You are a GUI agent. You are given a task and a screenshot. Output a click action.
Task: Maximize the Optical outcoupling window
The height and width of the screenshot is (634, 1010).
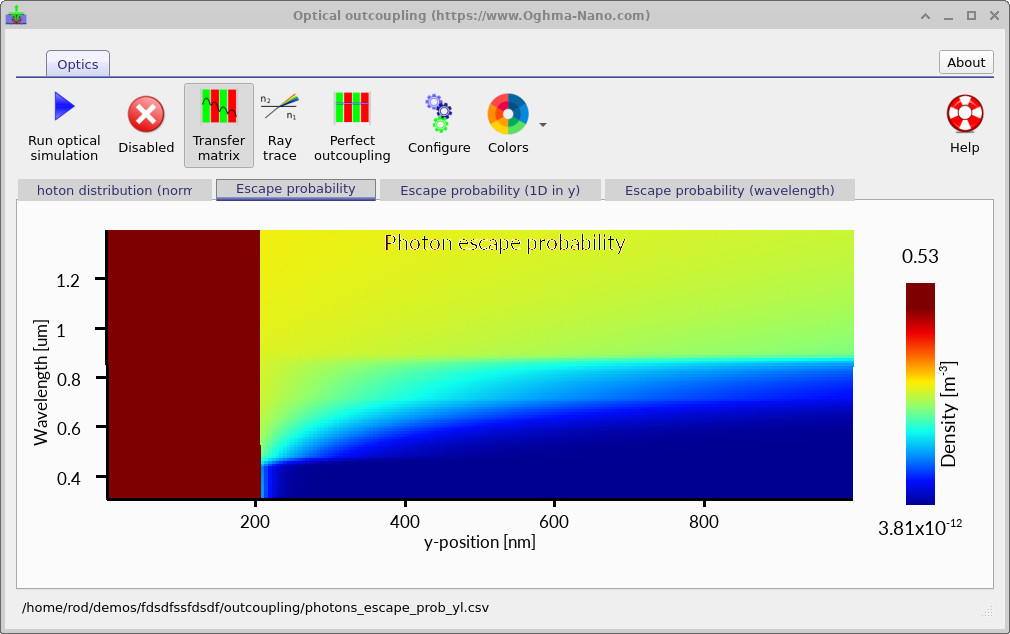point(971,16)
